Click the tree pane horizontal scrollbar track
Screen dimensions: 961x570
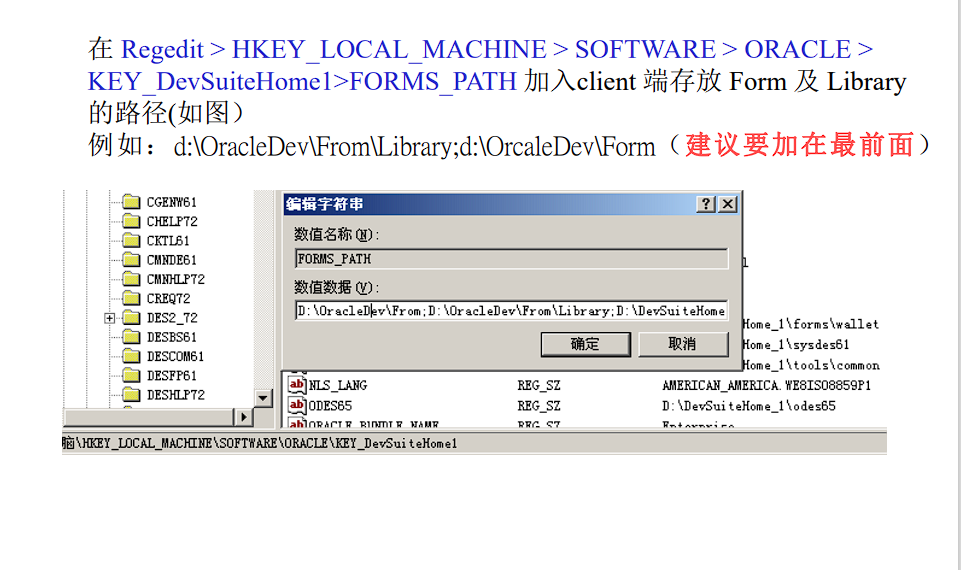coord(148,417)
